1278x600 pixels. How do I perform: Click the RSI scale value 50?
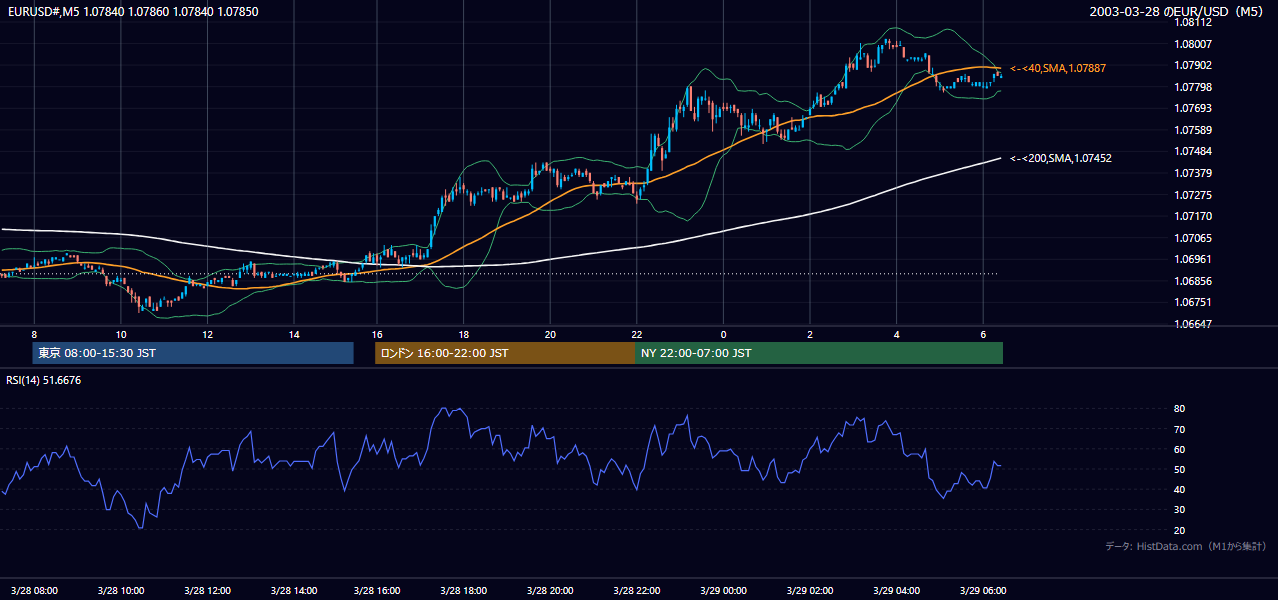pyautogui.click(x=1179, y=470)
